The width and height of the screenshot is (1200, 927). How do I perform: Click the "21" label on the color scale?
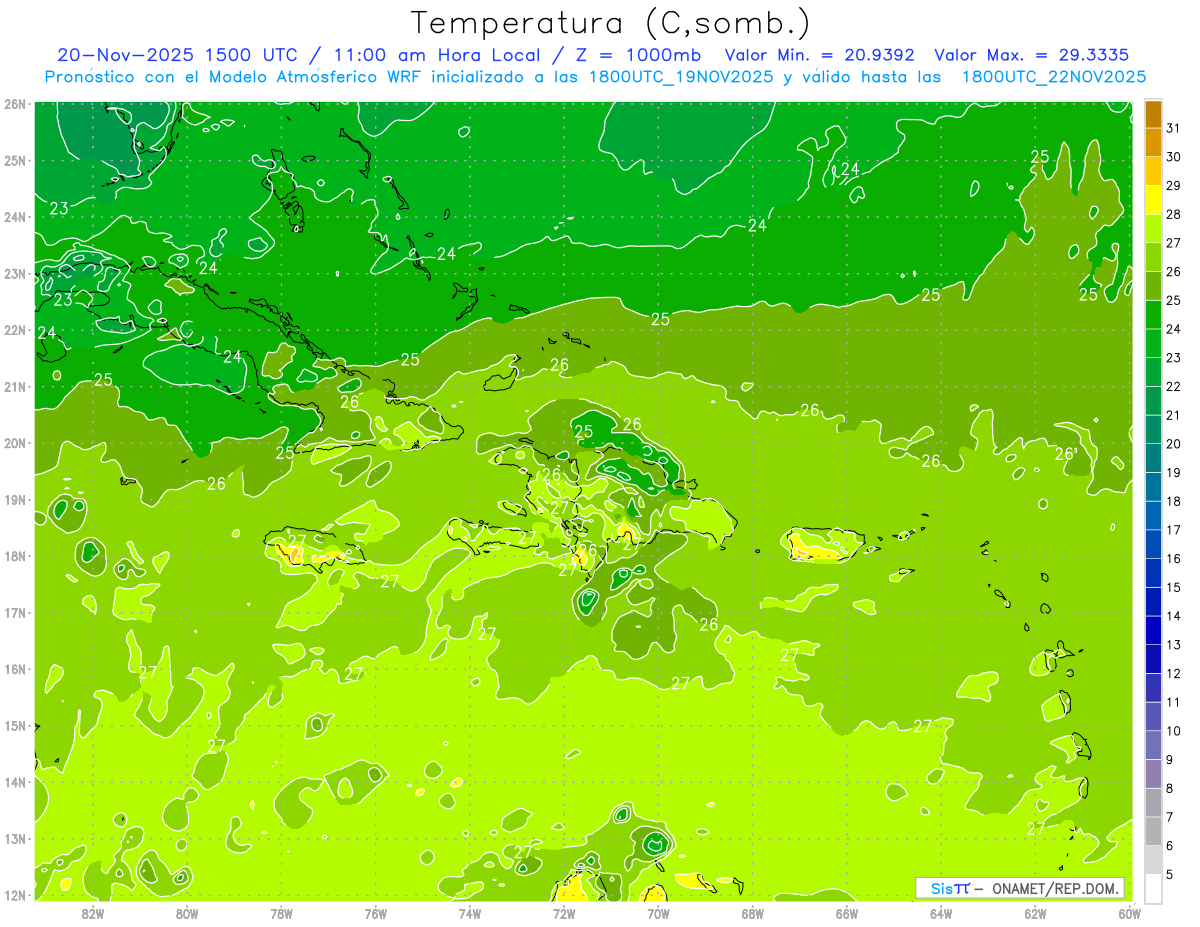click(x=1173, y=415)
